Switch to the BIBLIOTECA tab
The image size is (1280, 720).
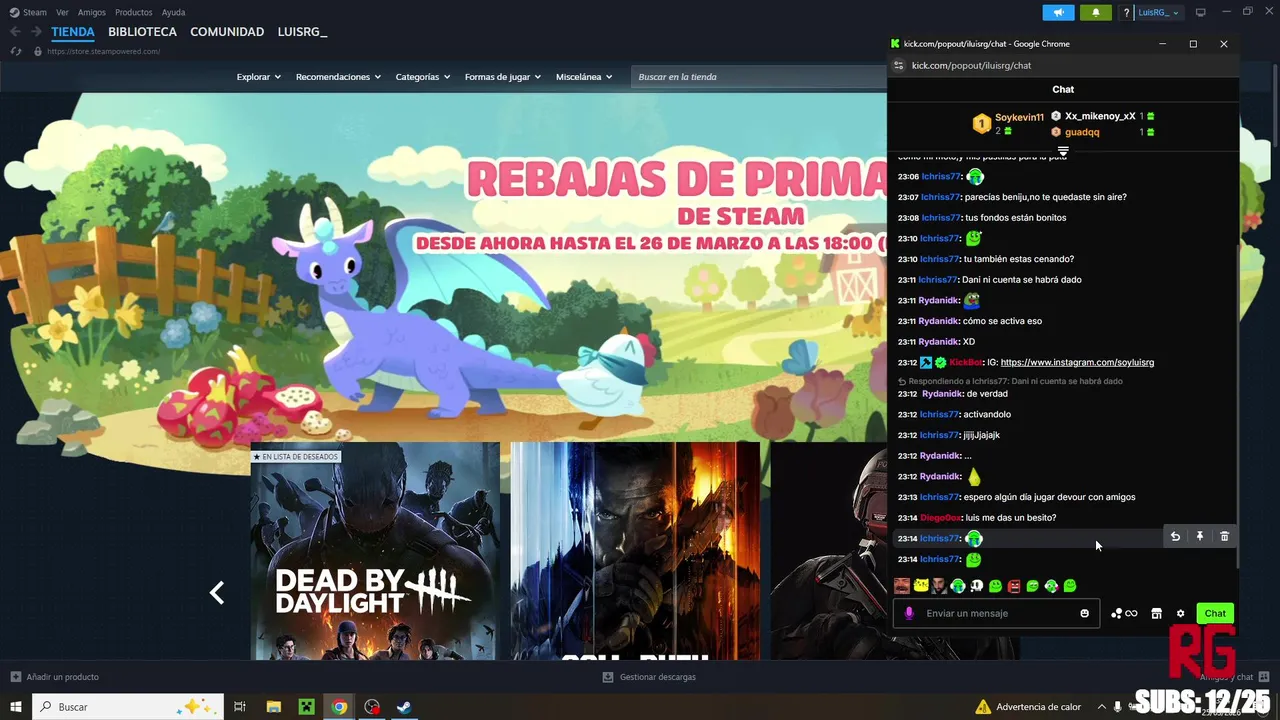click(x=143, y=32)
